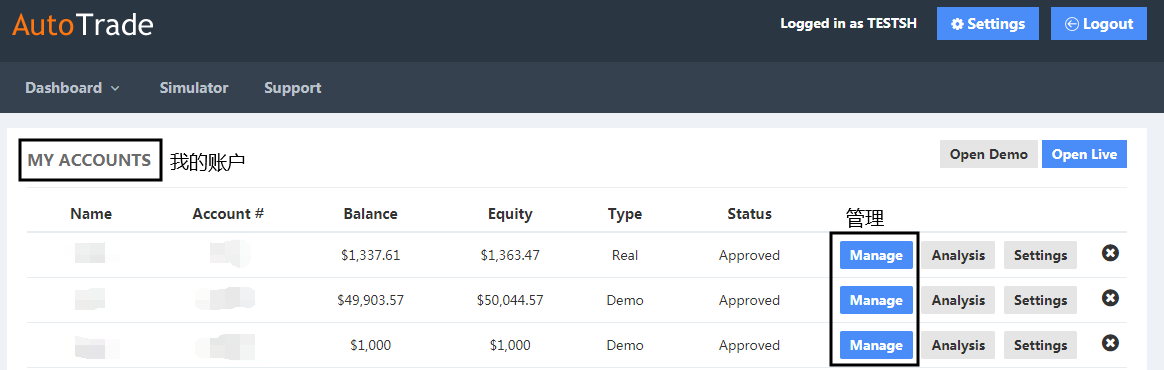This screenshot has height=370, width=1164.
Task: Click the AutoTrade logo
Action: pyautogui.click(x=82, y=25)
